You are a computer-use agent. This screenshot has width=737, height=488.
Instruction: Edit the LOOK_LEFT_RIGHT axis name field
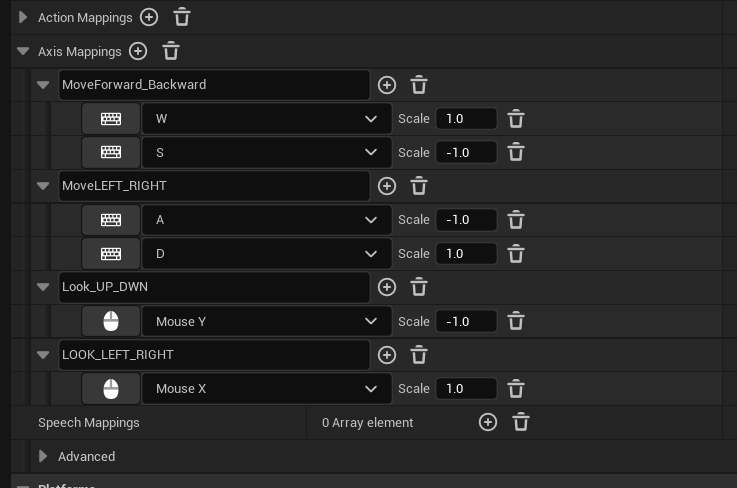[x=214, y=355]
